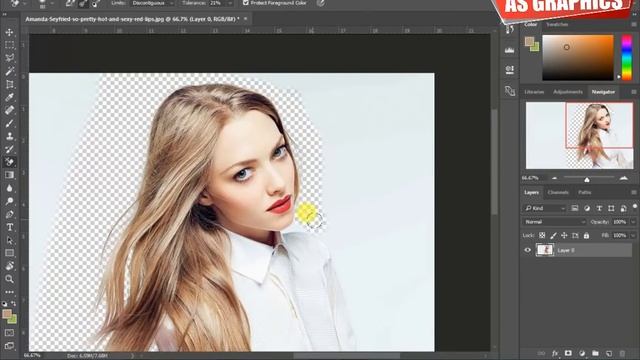Create new adjustment layer icon

582,353
